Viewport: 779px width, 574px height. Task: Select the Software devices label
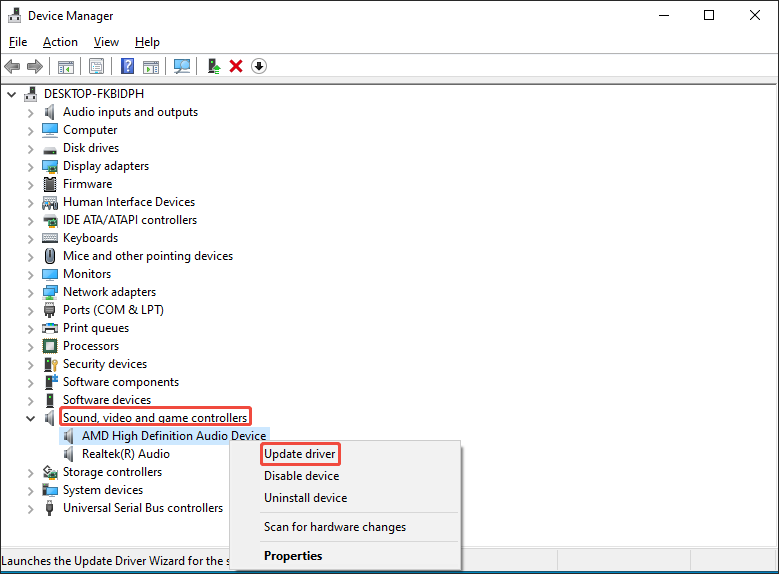point(107,400)
